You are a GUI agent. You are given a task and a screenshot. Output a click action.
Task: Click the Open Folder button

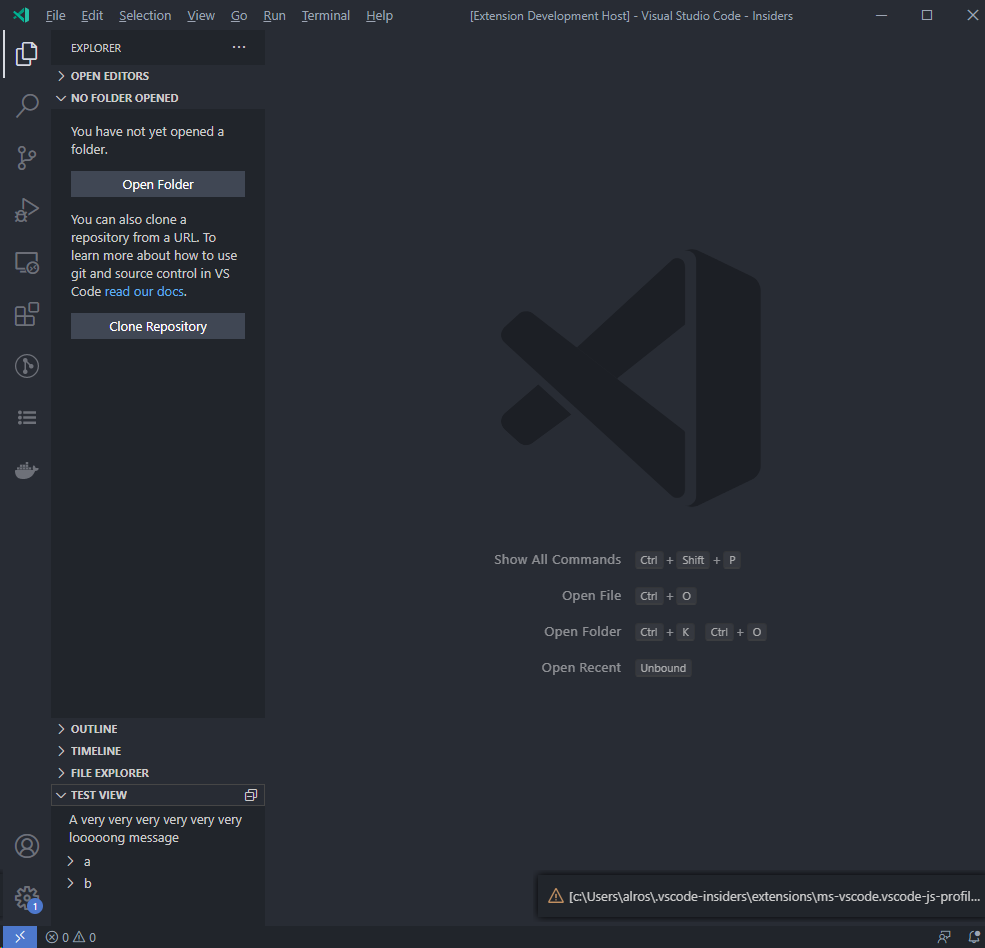click(x=157, y=183)
